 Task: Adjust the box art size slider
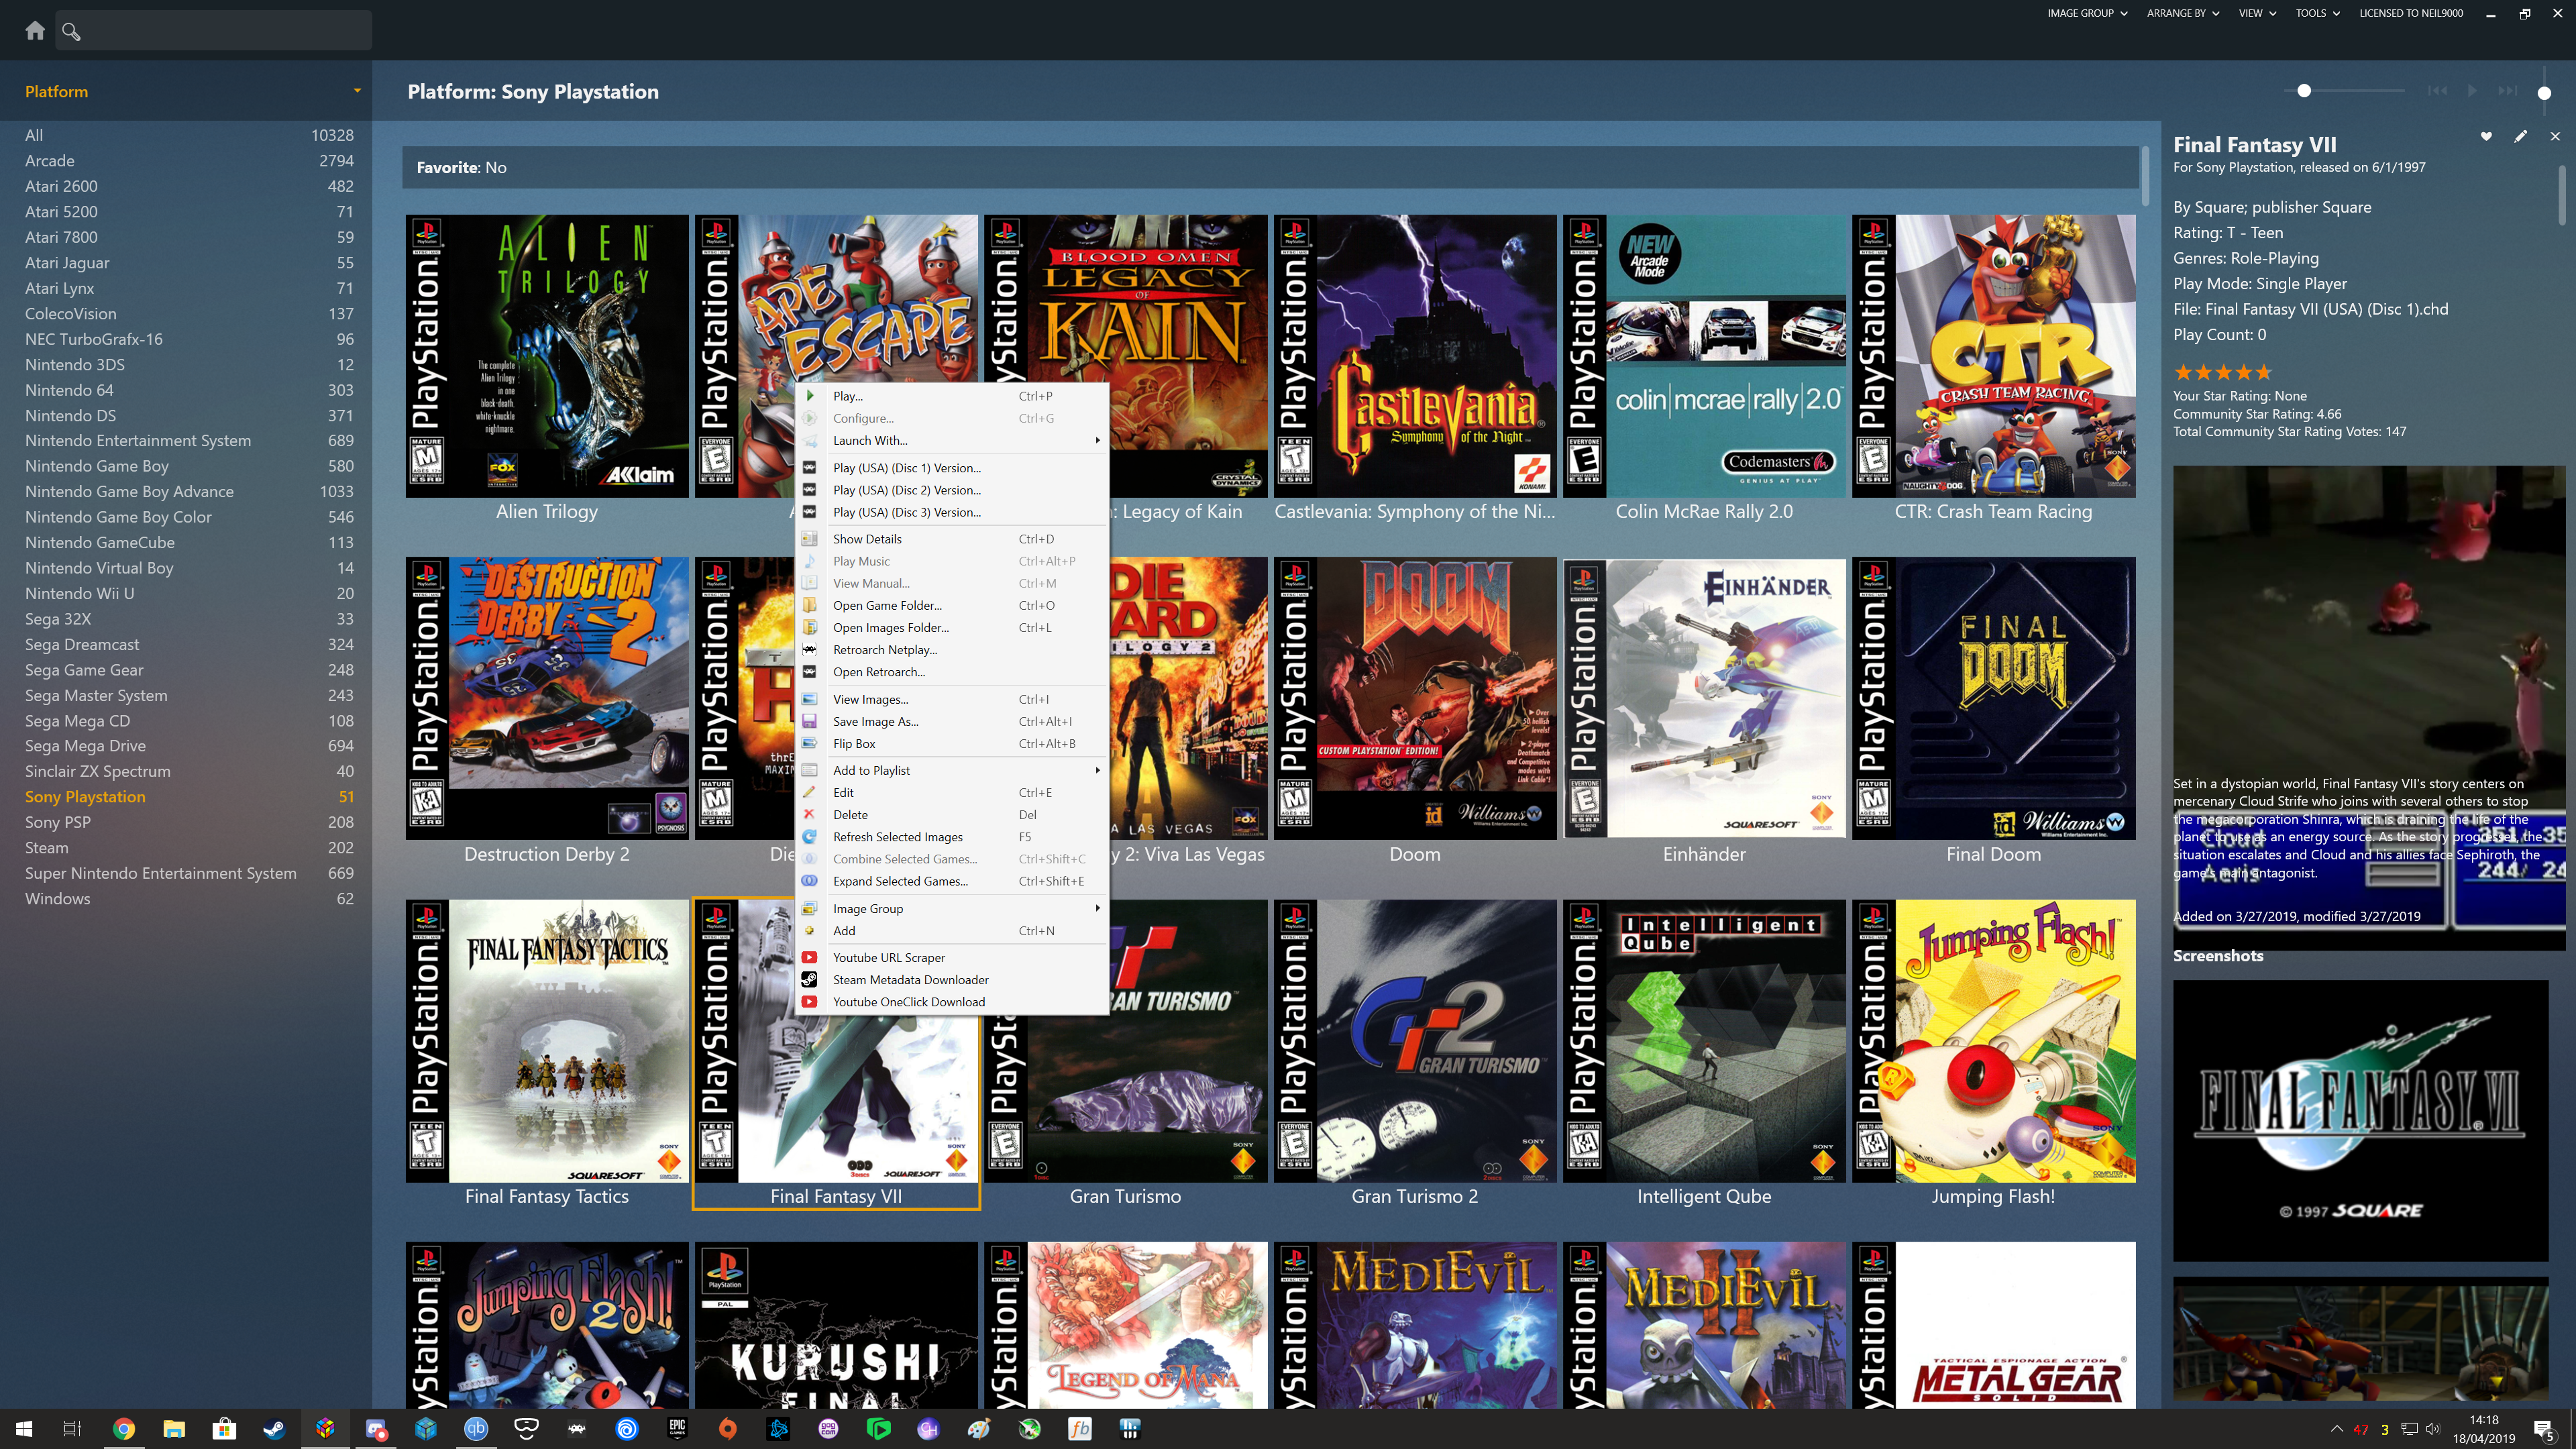tap(2304, 90)
